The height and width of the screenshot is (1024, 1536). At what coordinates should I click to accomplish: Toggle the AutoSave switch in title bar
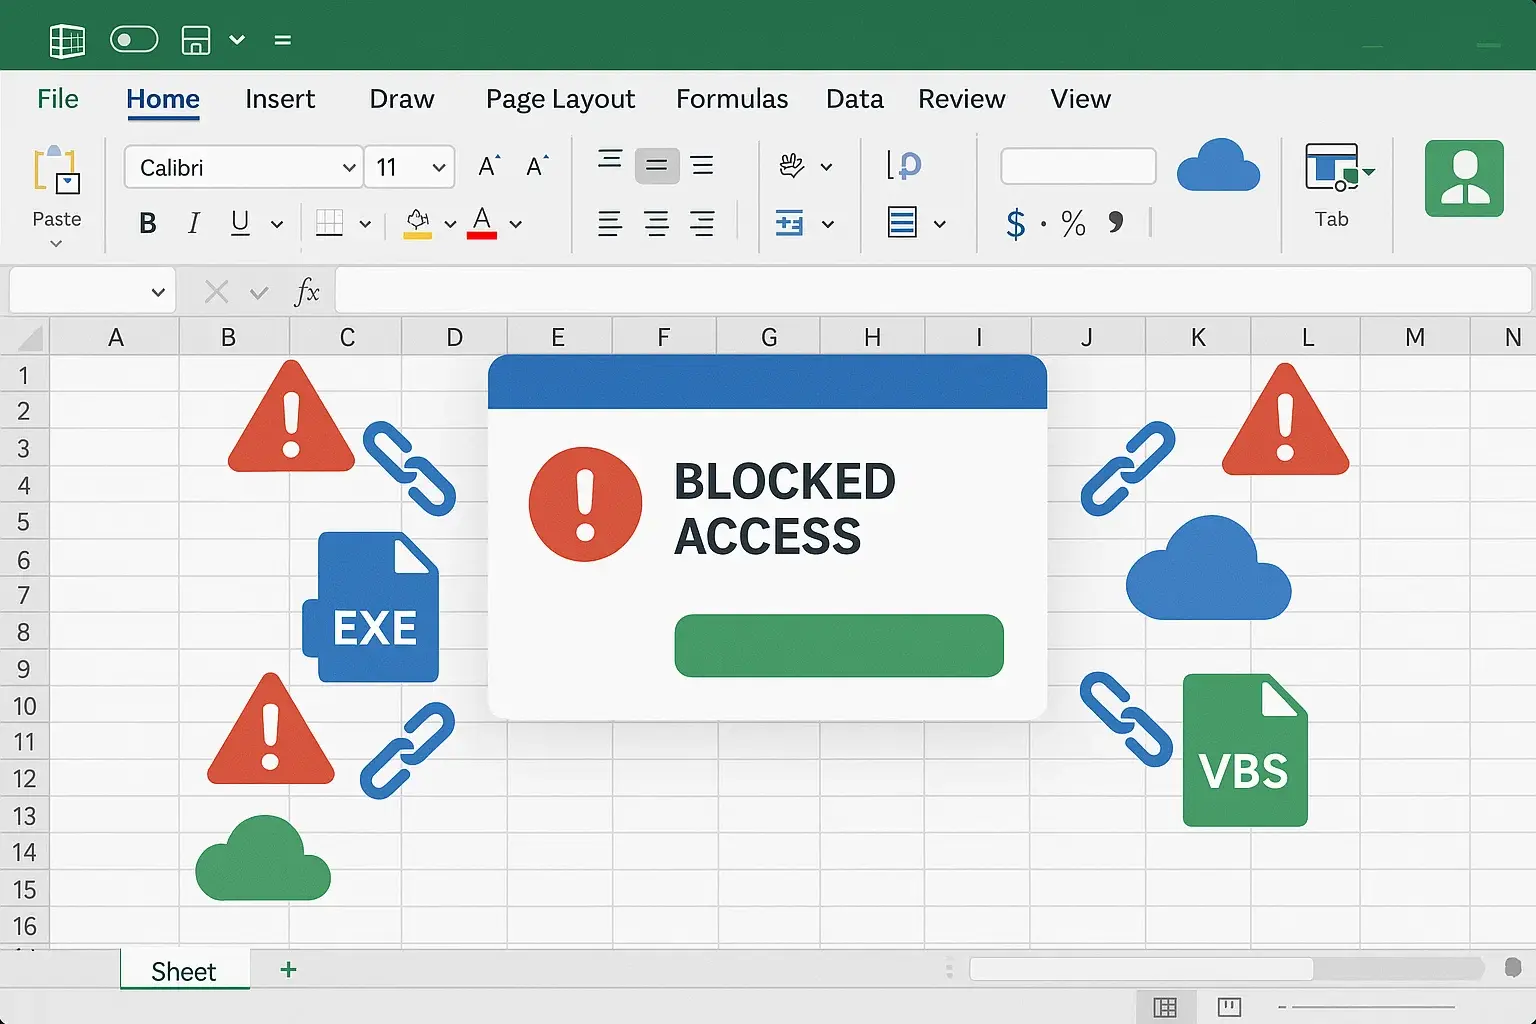[x=134, y=40]
